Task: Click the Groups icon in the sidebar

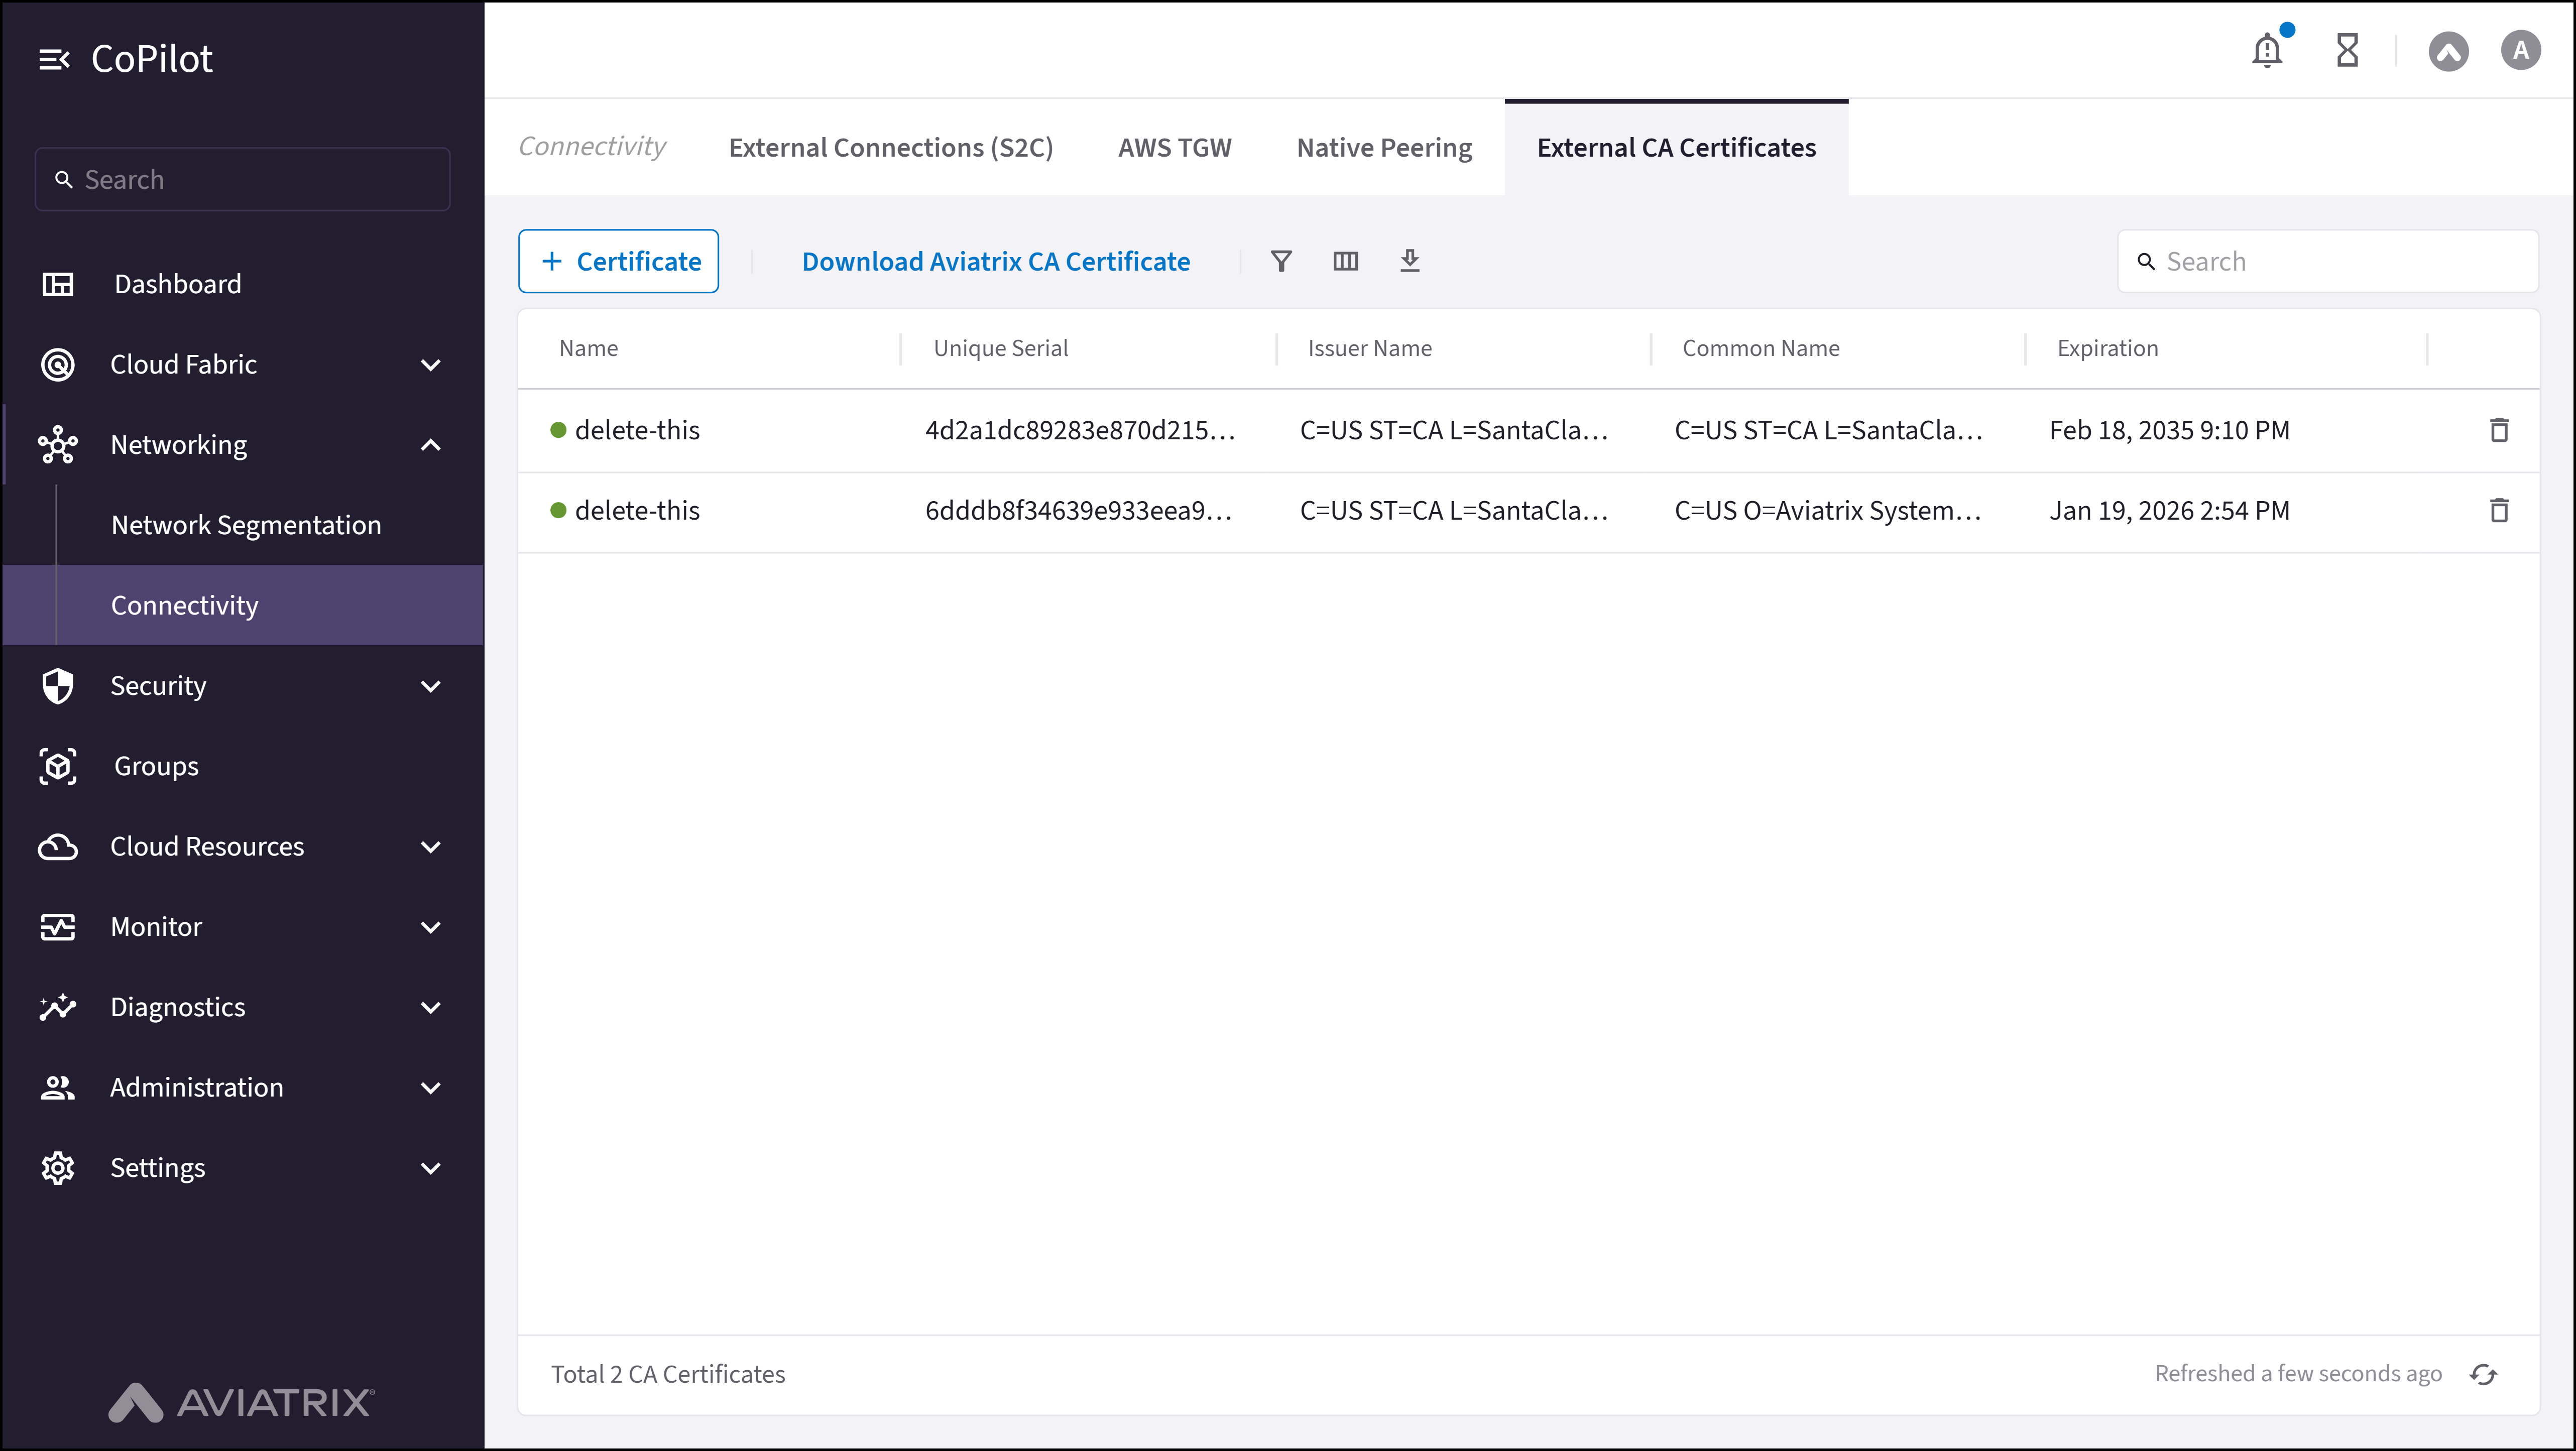Action: click(x=58, y=766)
